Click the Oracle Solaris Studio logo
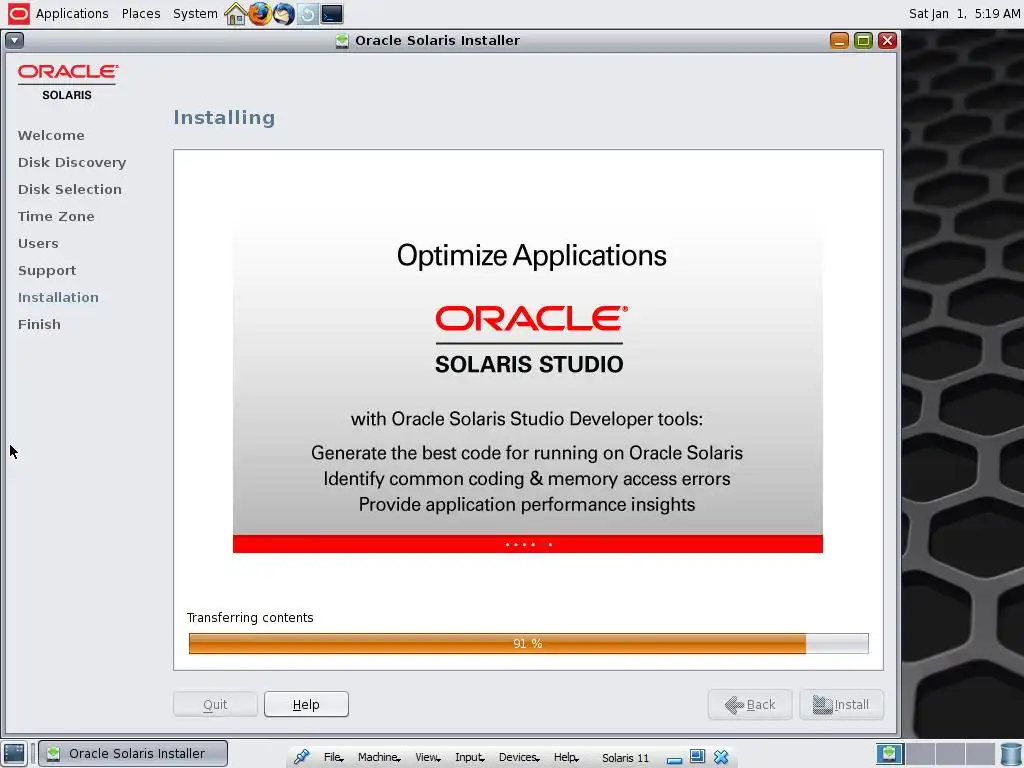This screenshot has width=1024, height=768. click(530, 340)
